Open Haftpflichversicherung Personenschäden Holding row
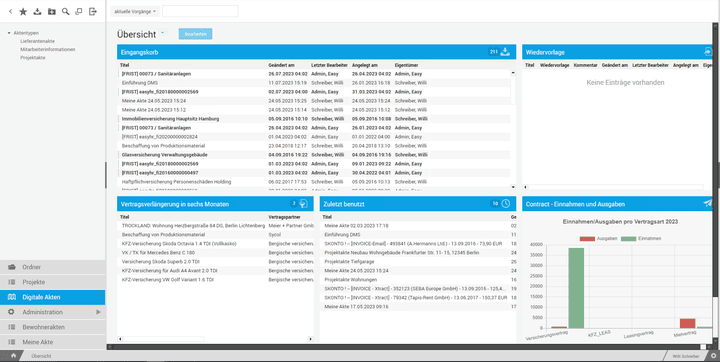This screenshot has height=362, width=720. tap(315, 181)
